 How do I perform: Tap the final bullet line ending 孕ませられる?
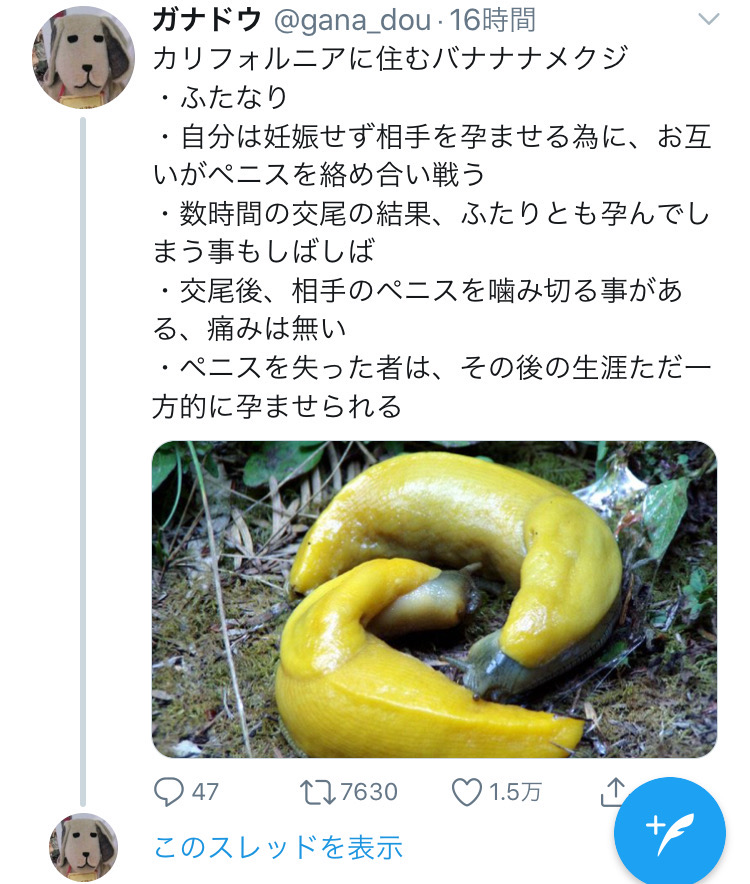[277, 406]
